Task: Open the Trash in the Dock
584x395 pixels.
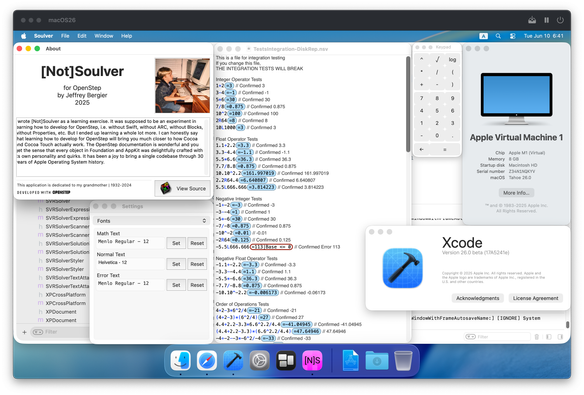Action: coord(403,360)
